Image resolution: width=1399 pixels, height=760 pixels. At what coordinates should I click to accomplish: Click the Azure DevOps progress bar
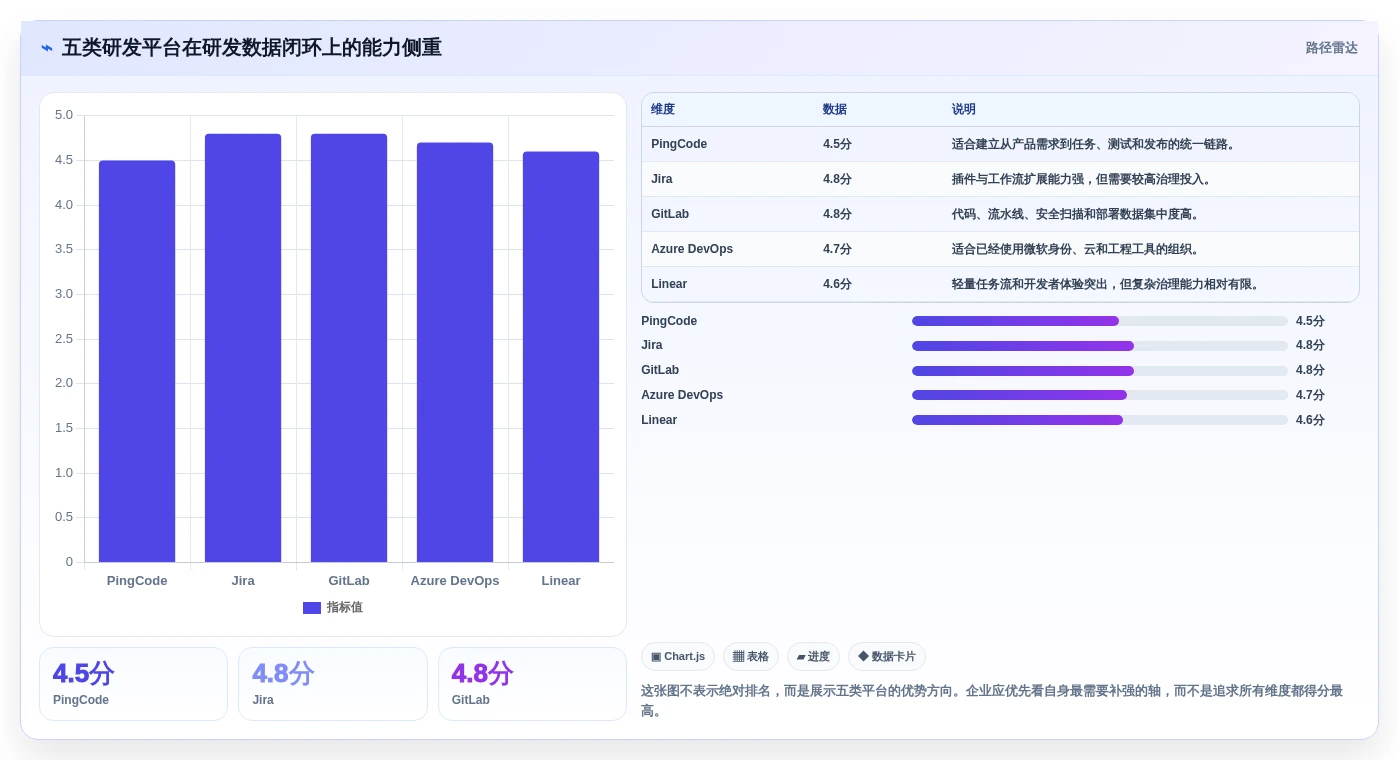[x=1100, y=395]
